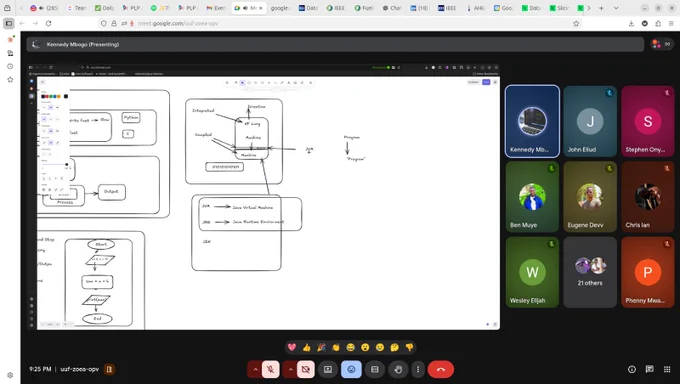Switch to the Daily browser tab
Viewport: 680px width, 384px height.
(105, 8)
